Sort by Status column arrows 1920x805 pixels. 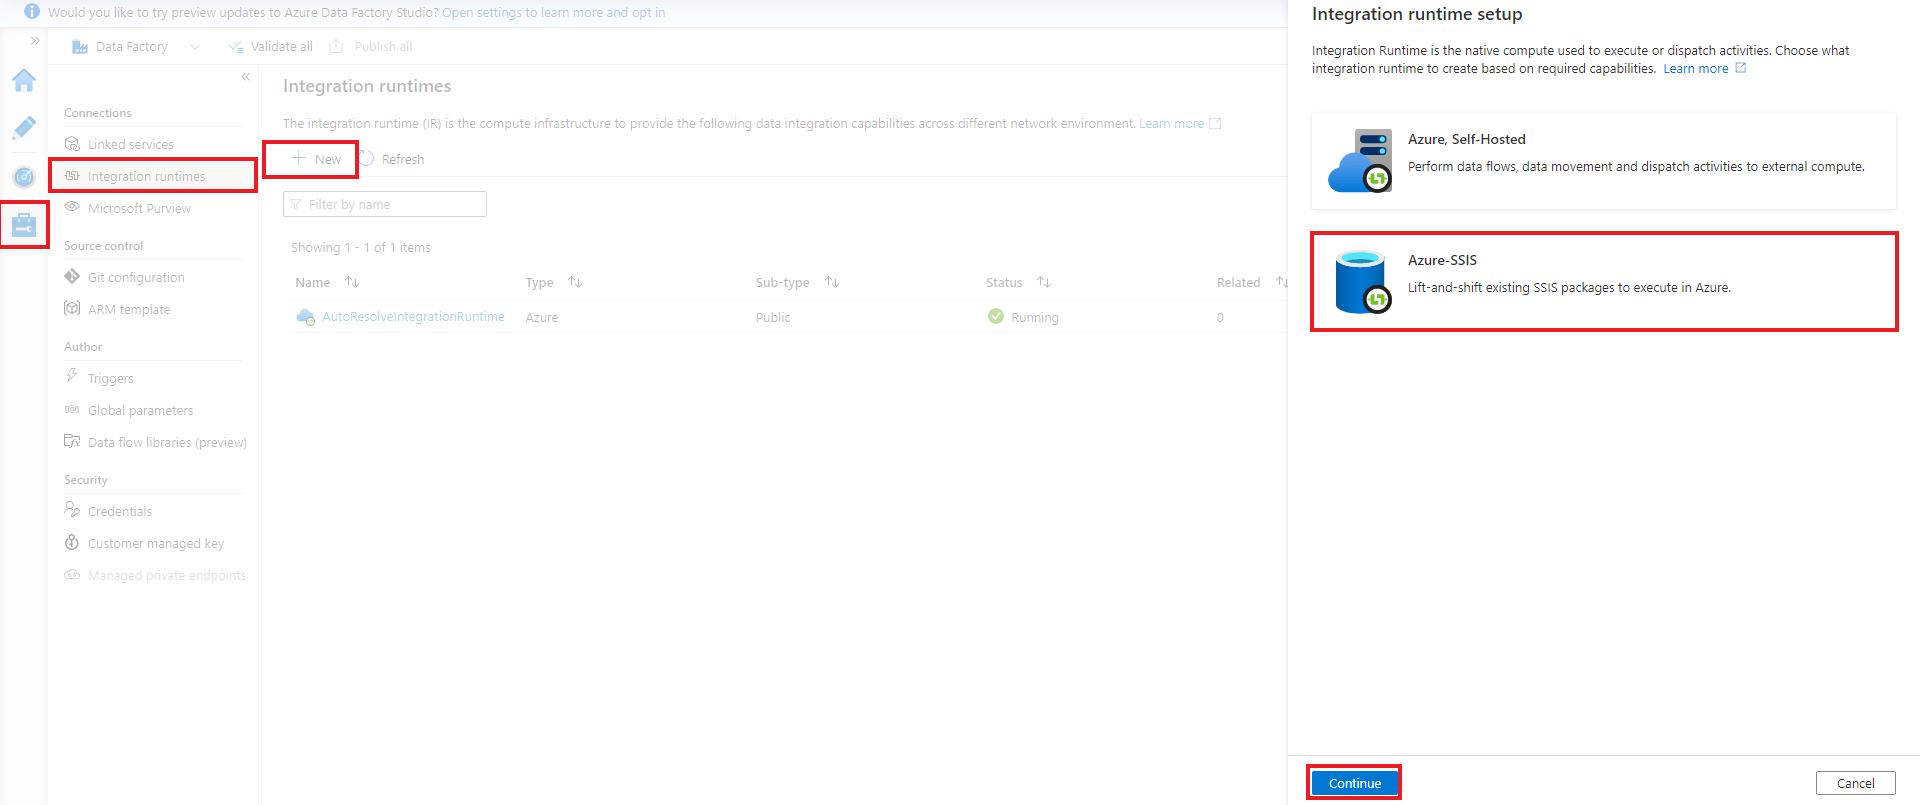click(1044, 283)
